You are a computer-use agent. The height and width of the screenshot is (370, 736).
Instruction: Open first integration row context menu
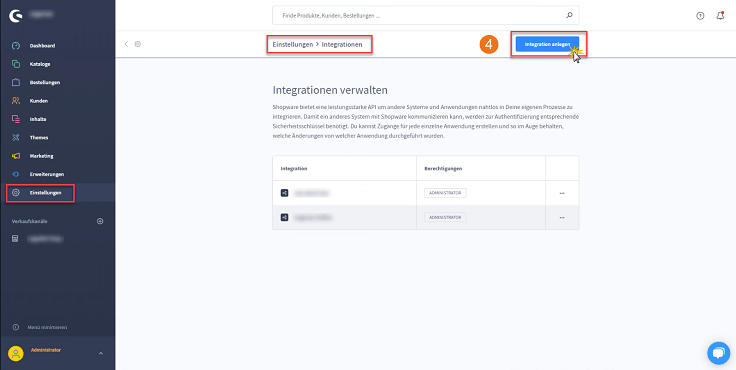(562, 193)
